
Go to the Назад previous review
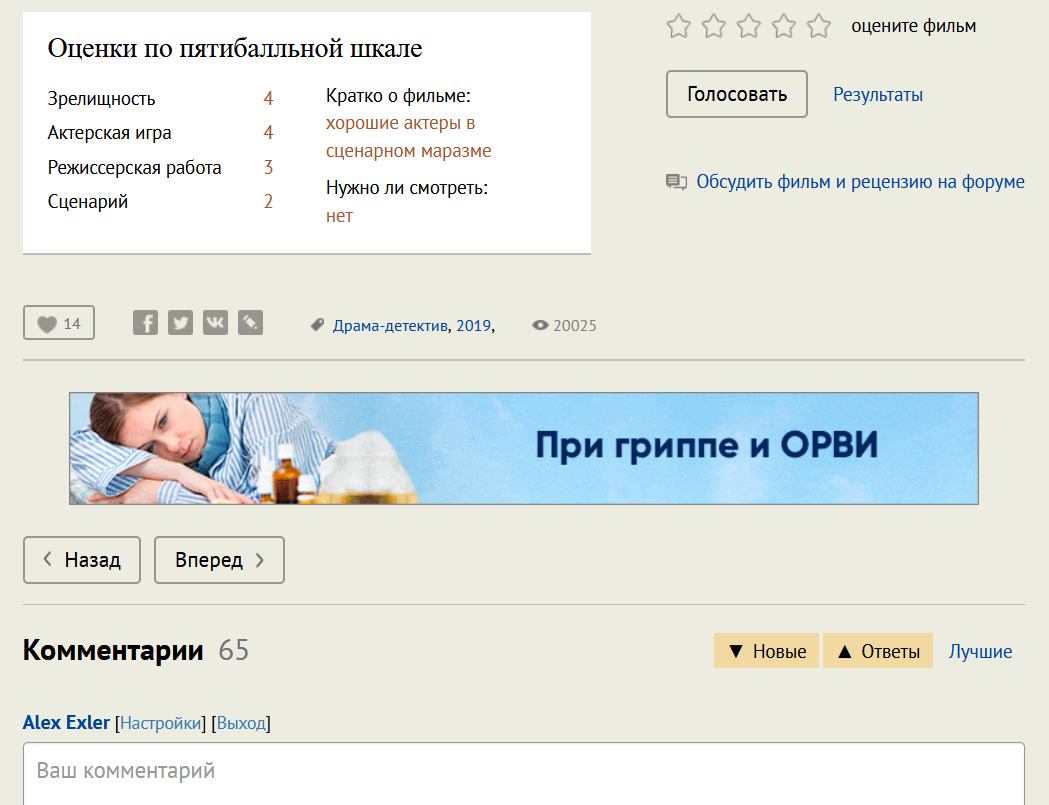point(82,560)
